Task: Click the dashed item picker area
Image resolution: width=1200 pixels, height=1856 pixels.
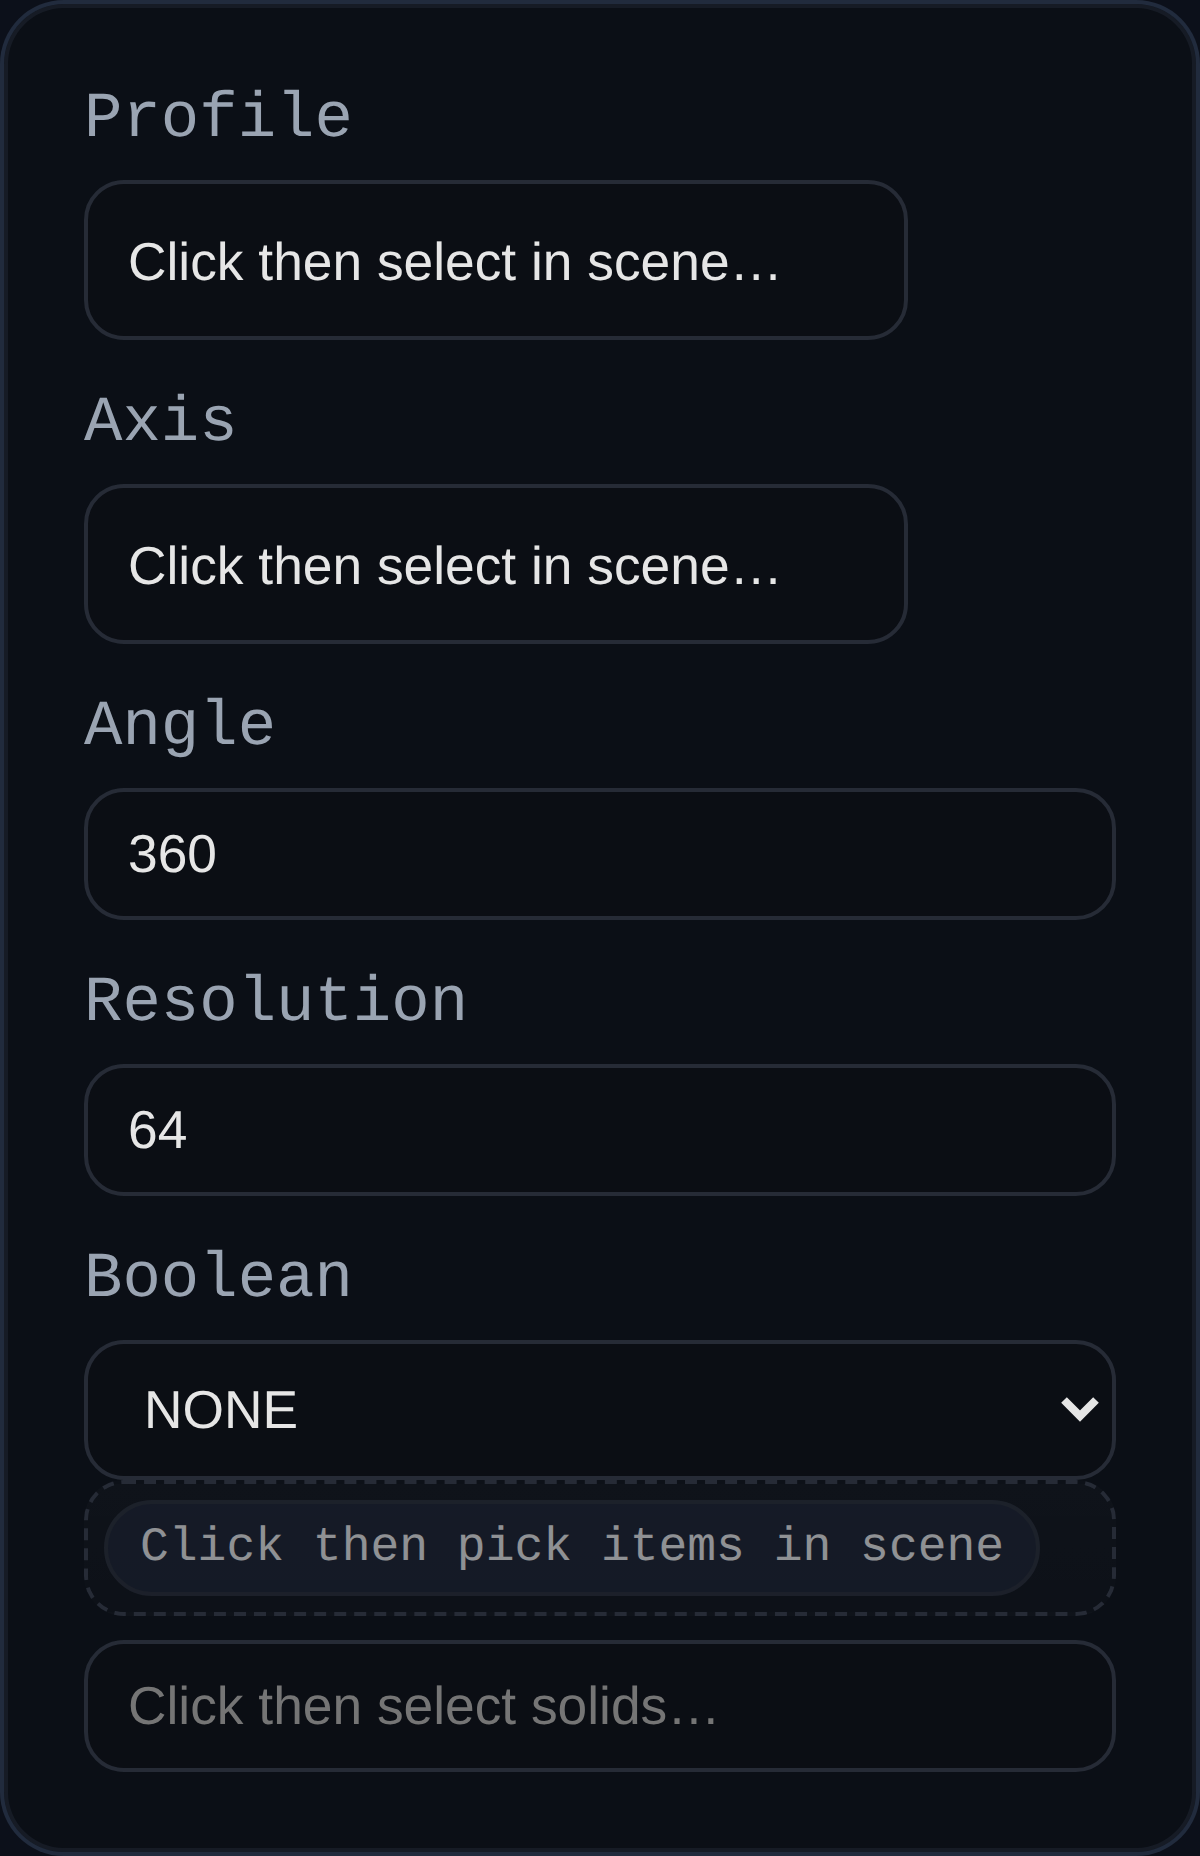Action: pyautogui.click(x=571, y=1545)
